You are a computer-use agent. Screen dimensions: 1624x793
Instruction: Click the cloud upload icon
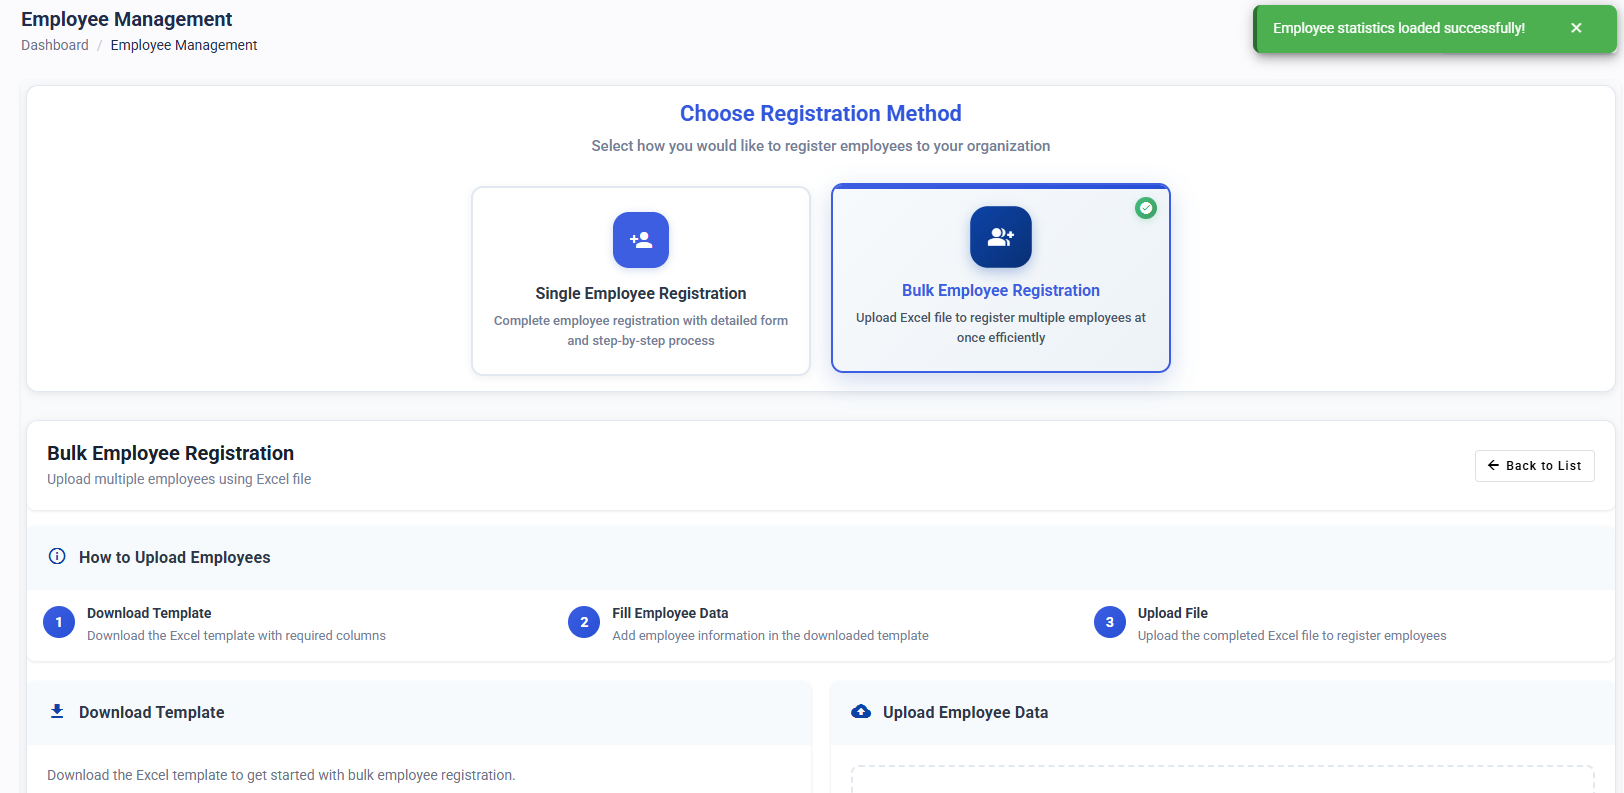(861, 711)
